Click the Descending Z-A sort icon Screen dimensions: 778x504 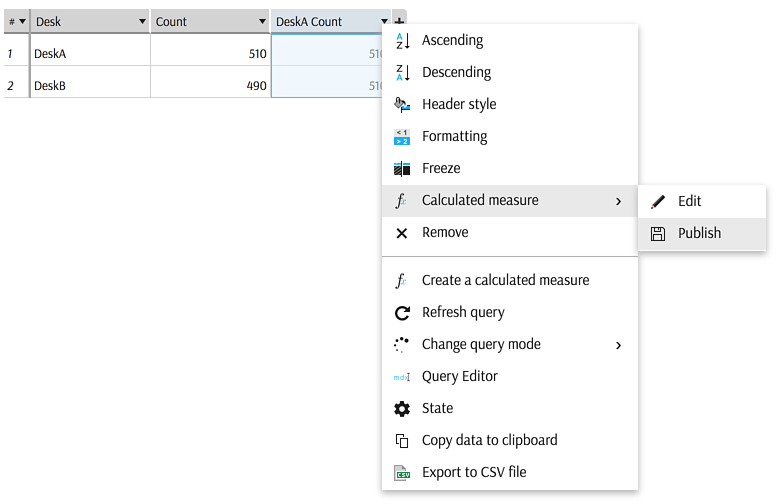pos(402,72)
